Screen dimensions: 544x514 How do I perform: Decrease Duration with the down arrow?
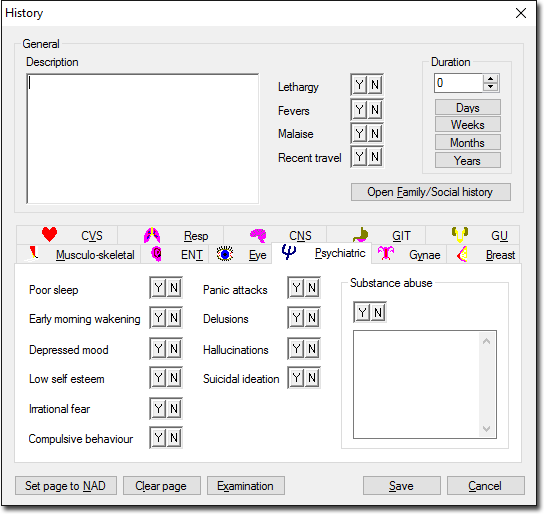[x=490, y=87]
